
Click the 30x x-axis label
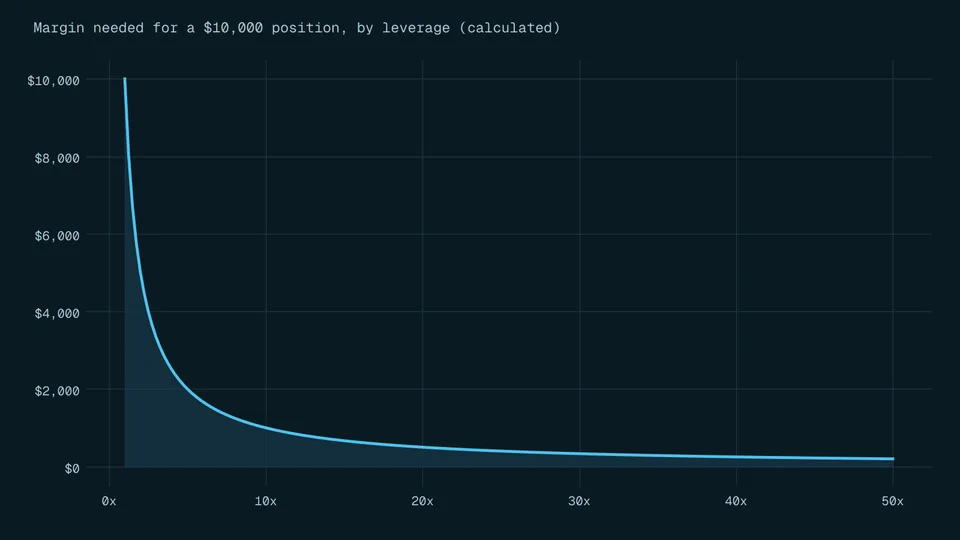[x=579, y=501]
